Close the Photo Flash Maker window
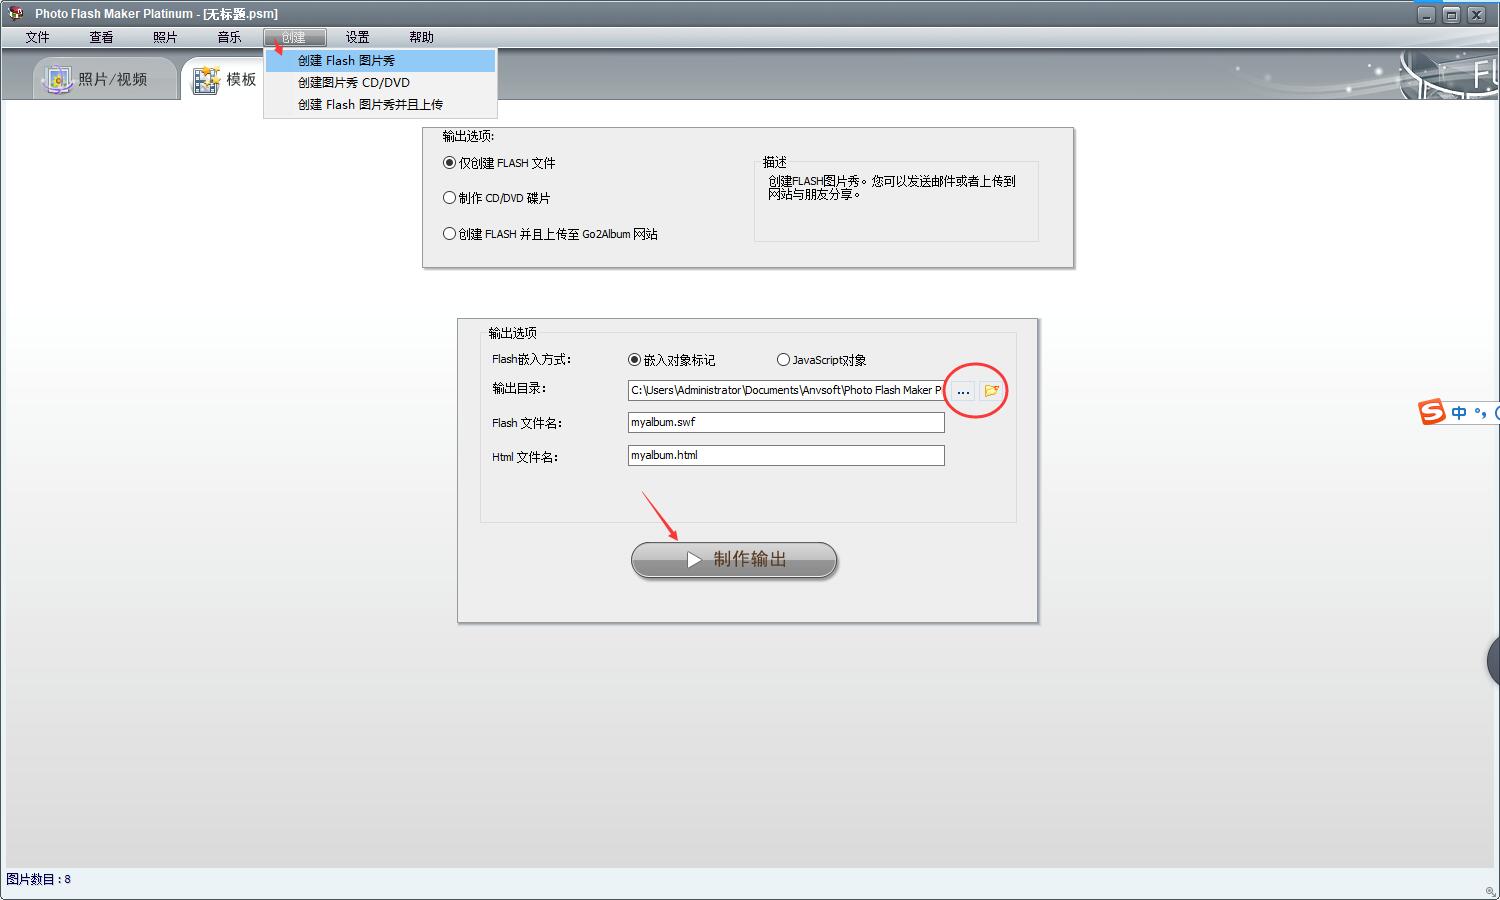 1476,14
